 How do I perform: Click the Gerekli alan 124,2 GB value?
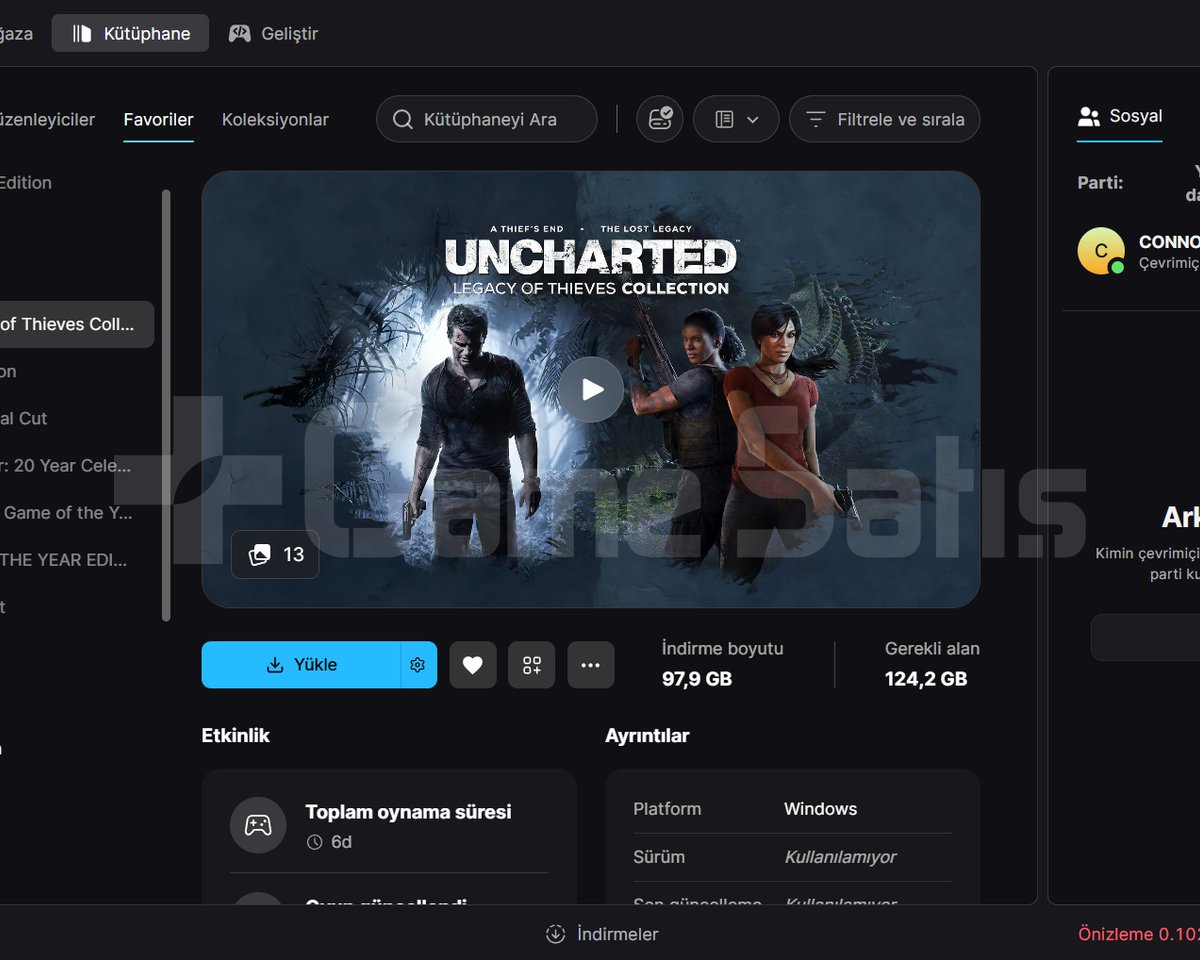coord(926,679)
